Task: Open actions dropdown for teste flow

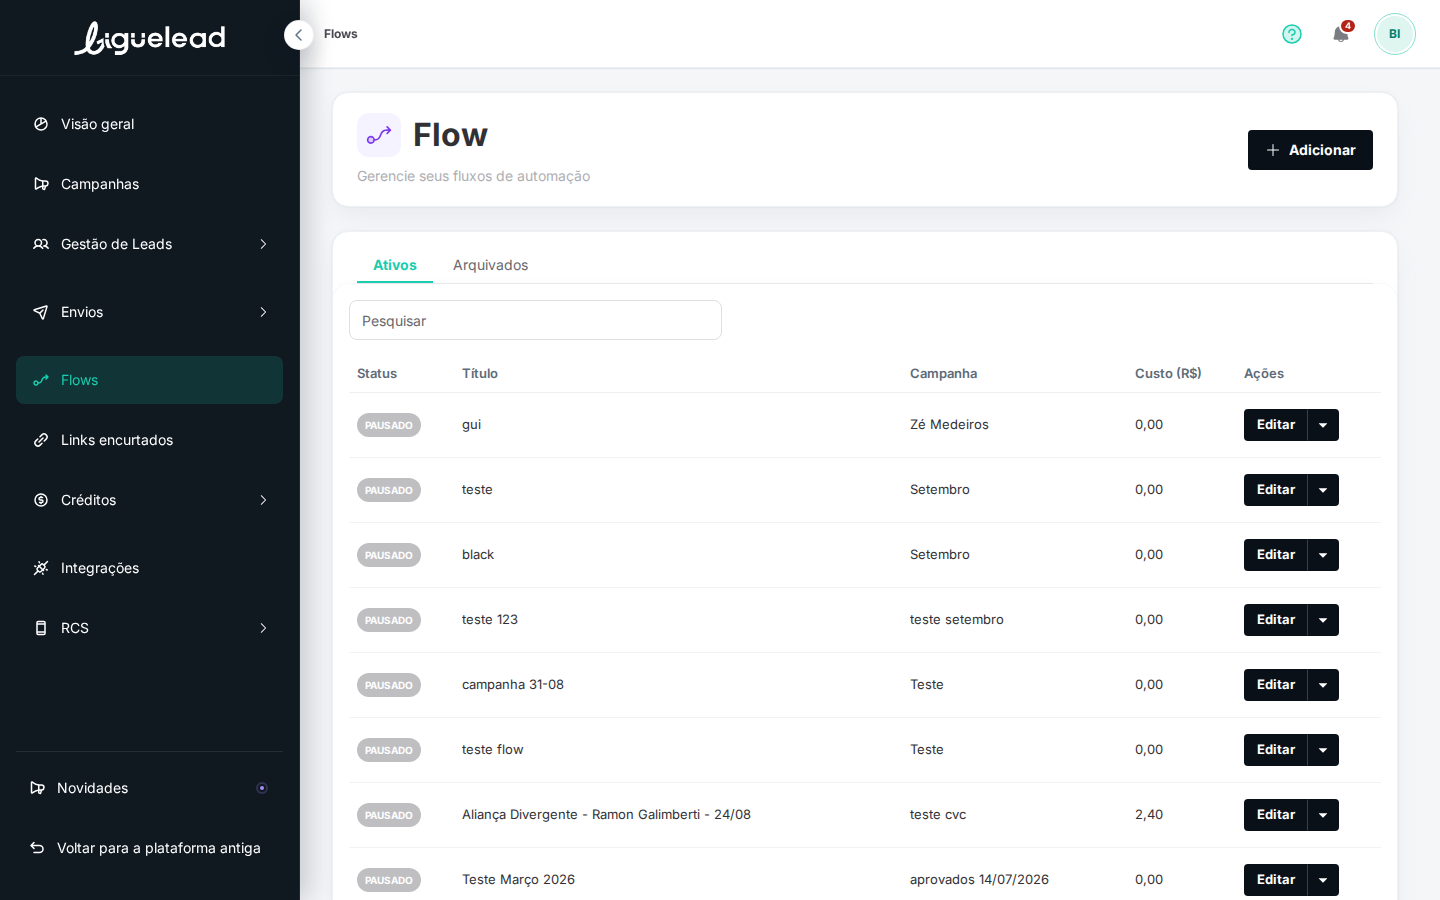Action: click(x=1323, y=750)
